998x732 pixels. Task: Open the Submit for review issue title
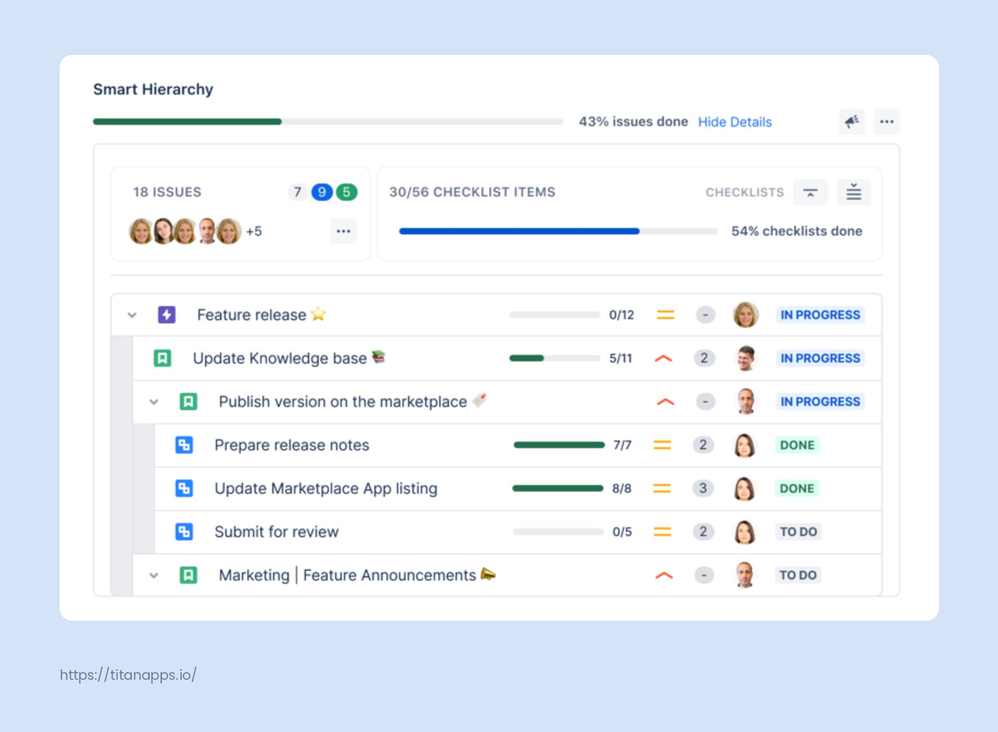coord(276,531)
